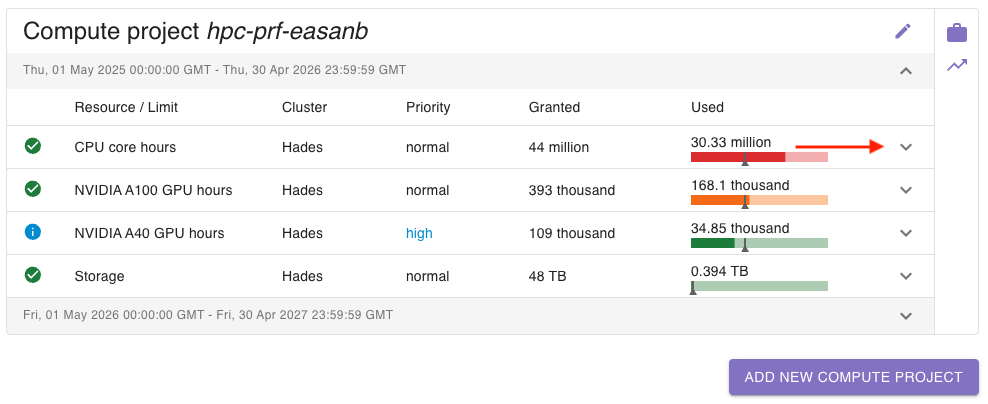Expand the NVIDIA A100 GPU hours row

tap(906, 190)
